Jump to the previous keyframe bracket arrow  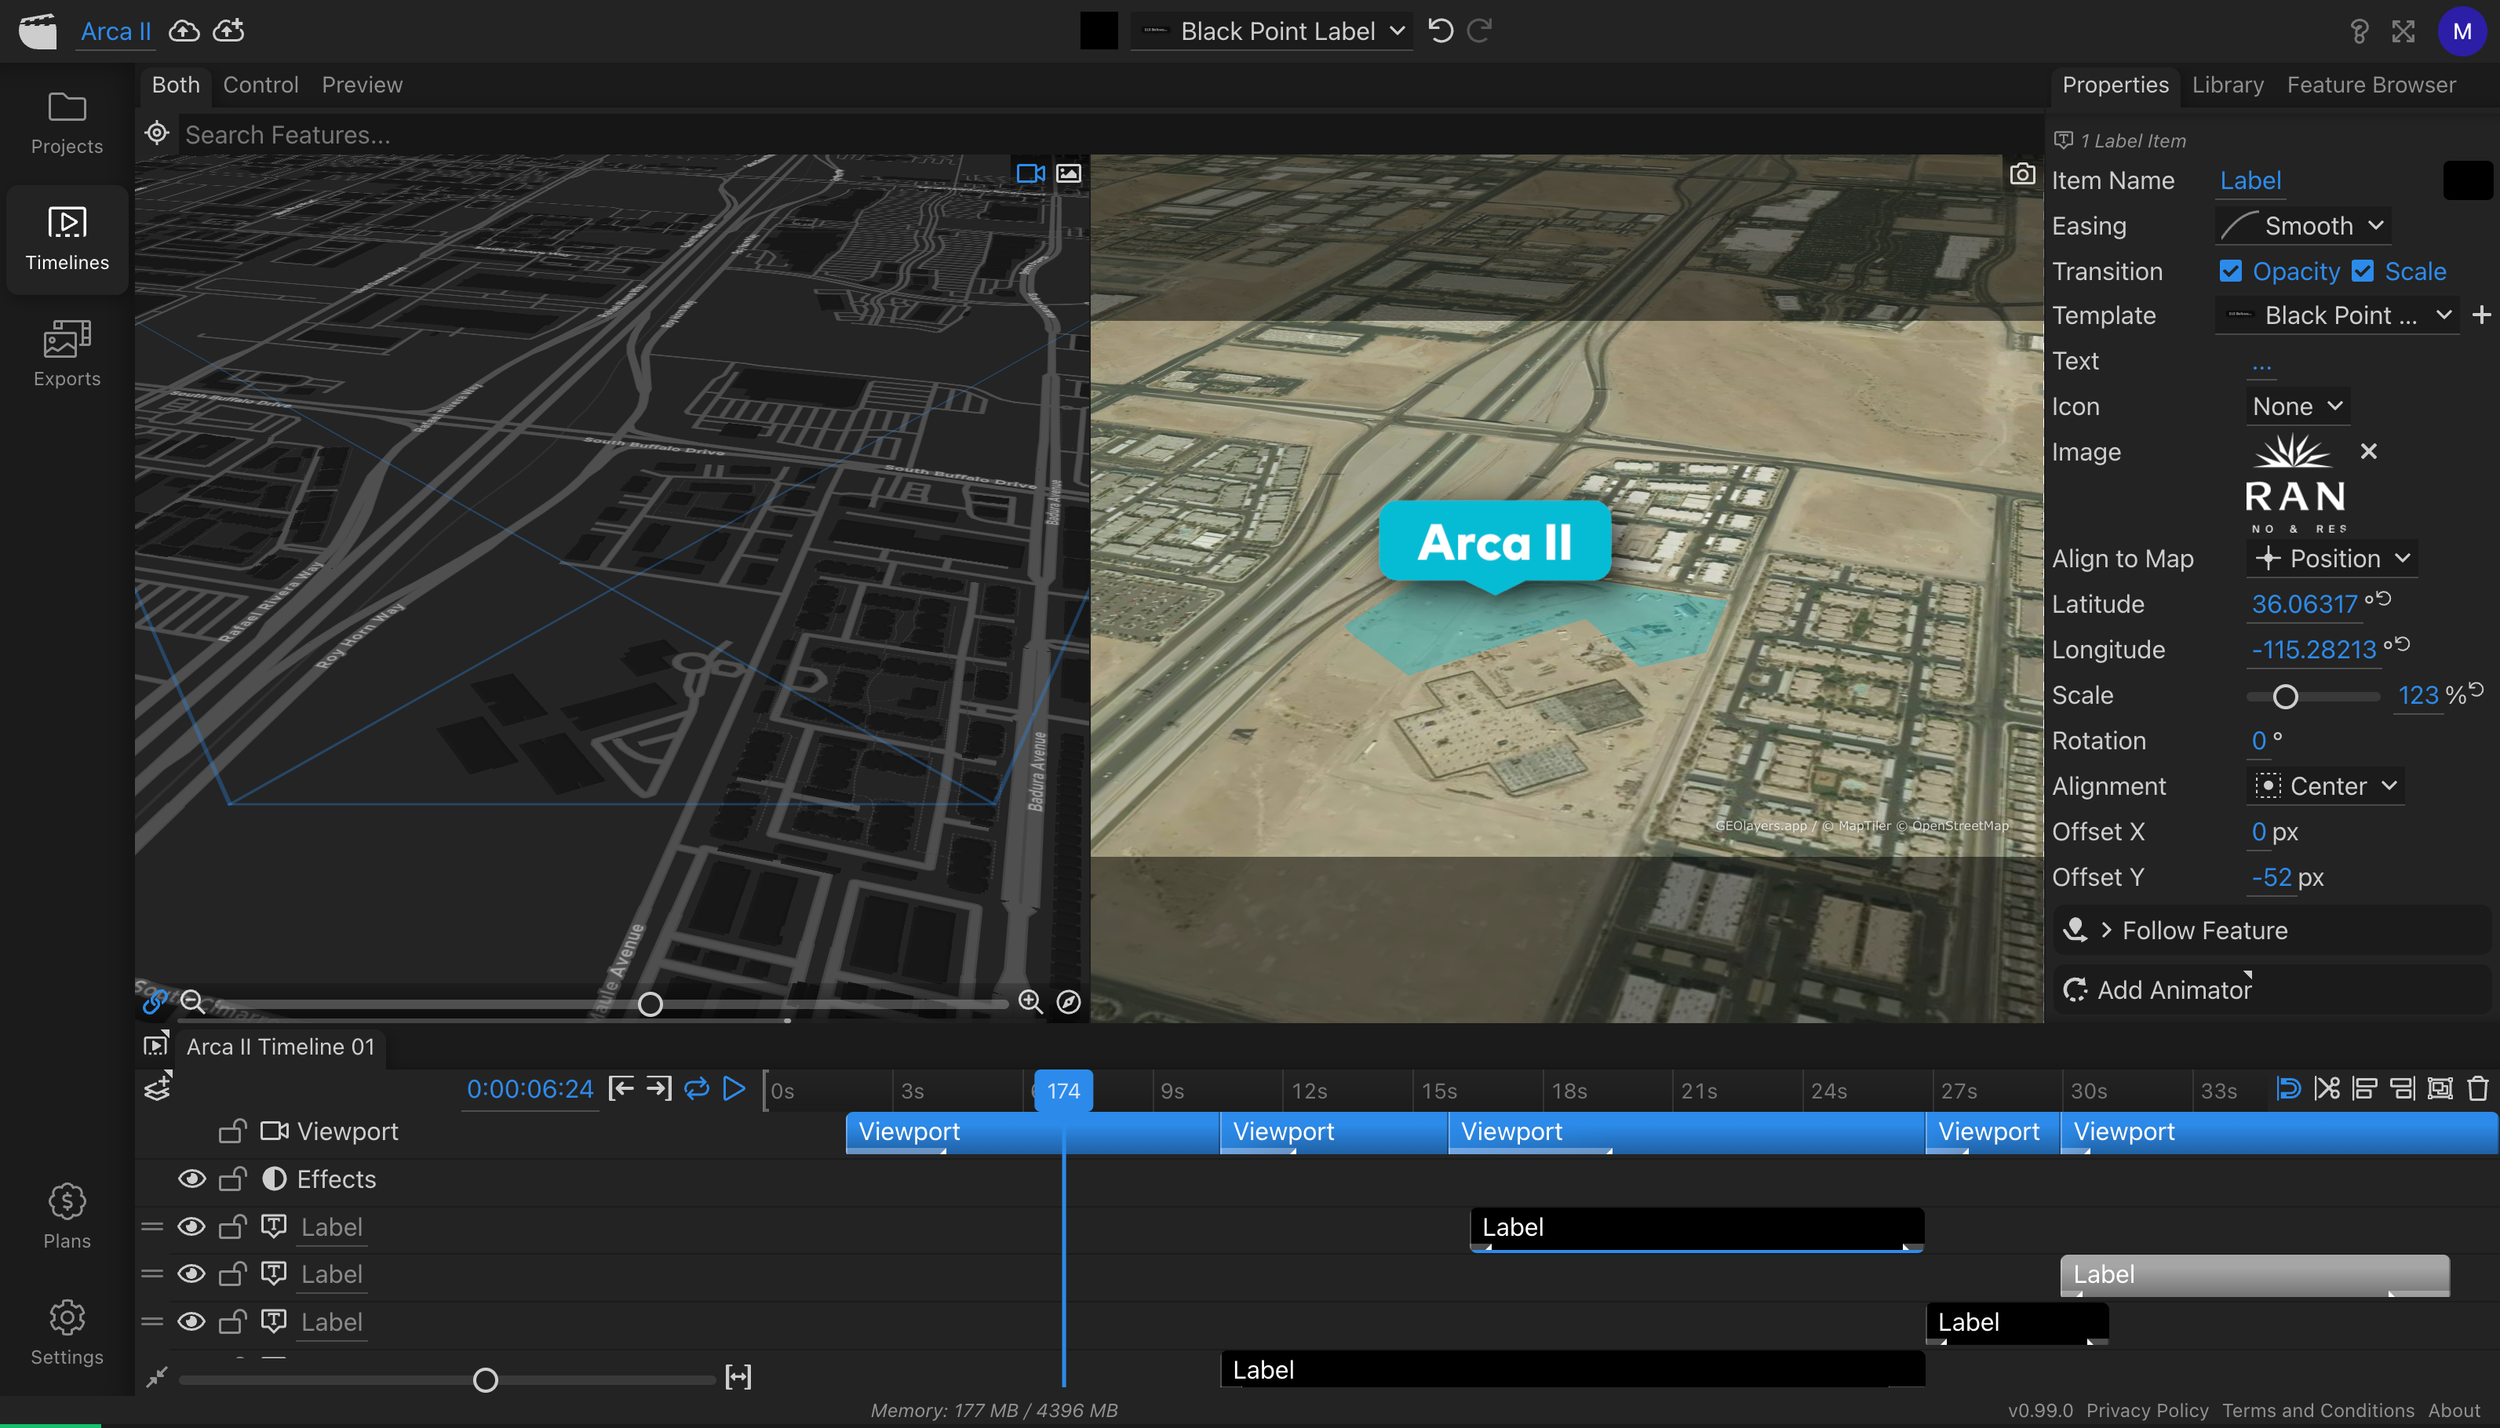(621, 1089)
